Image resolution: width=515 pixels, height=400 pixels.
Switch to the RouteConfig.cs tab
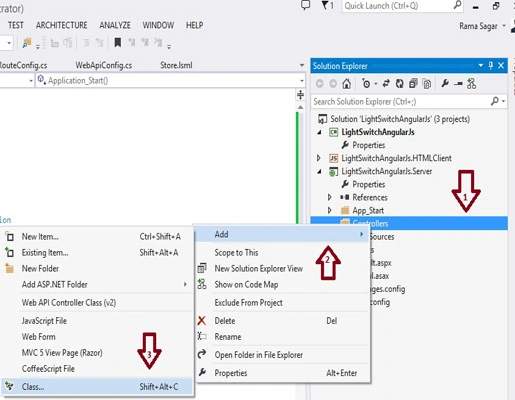23,65
